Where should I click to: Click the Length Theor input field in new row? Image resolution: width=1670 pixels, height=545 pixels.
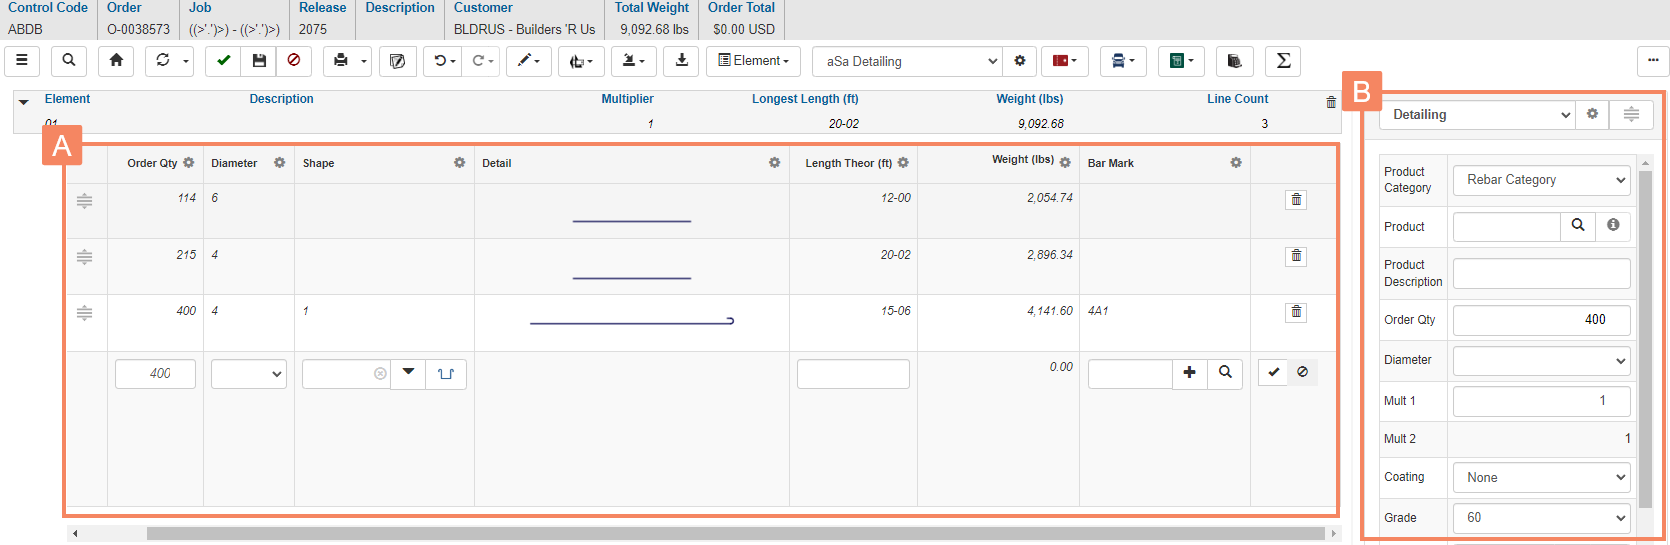point(853,374)
